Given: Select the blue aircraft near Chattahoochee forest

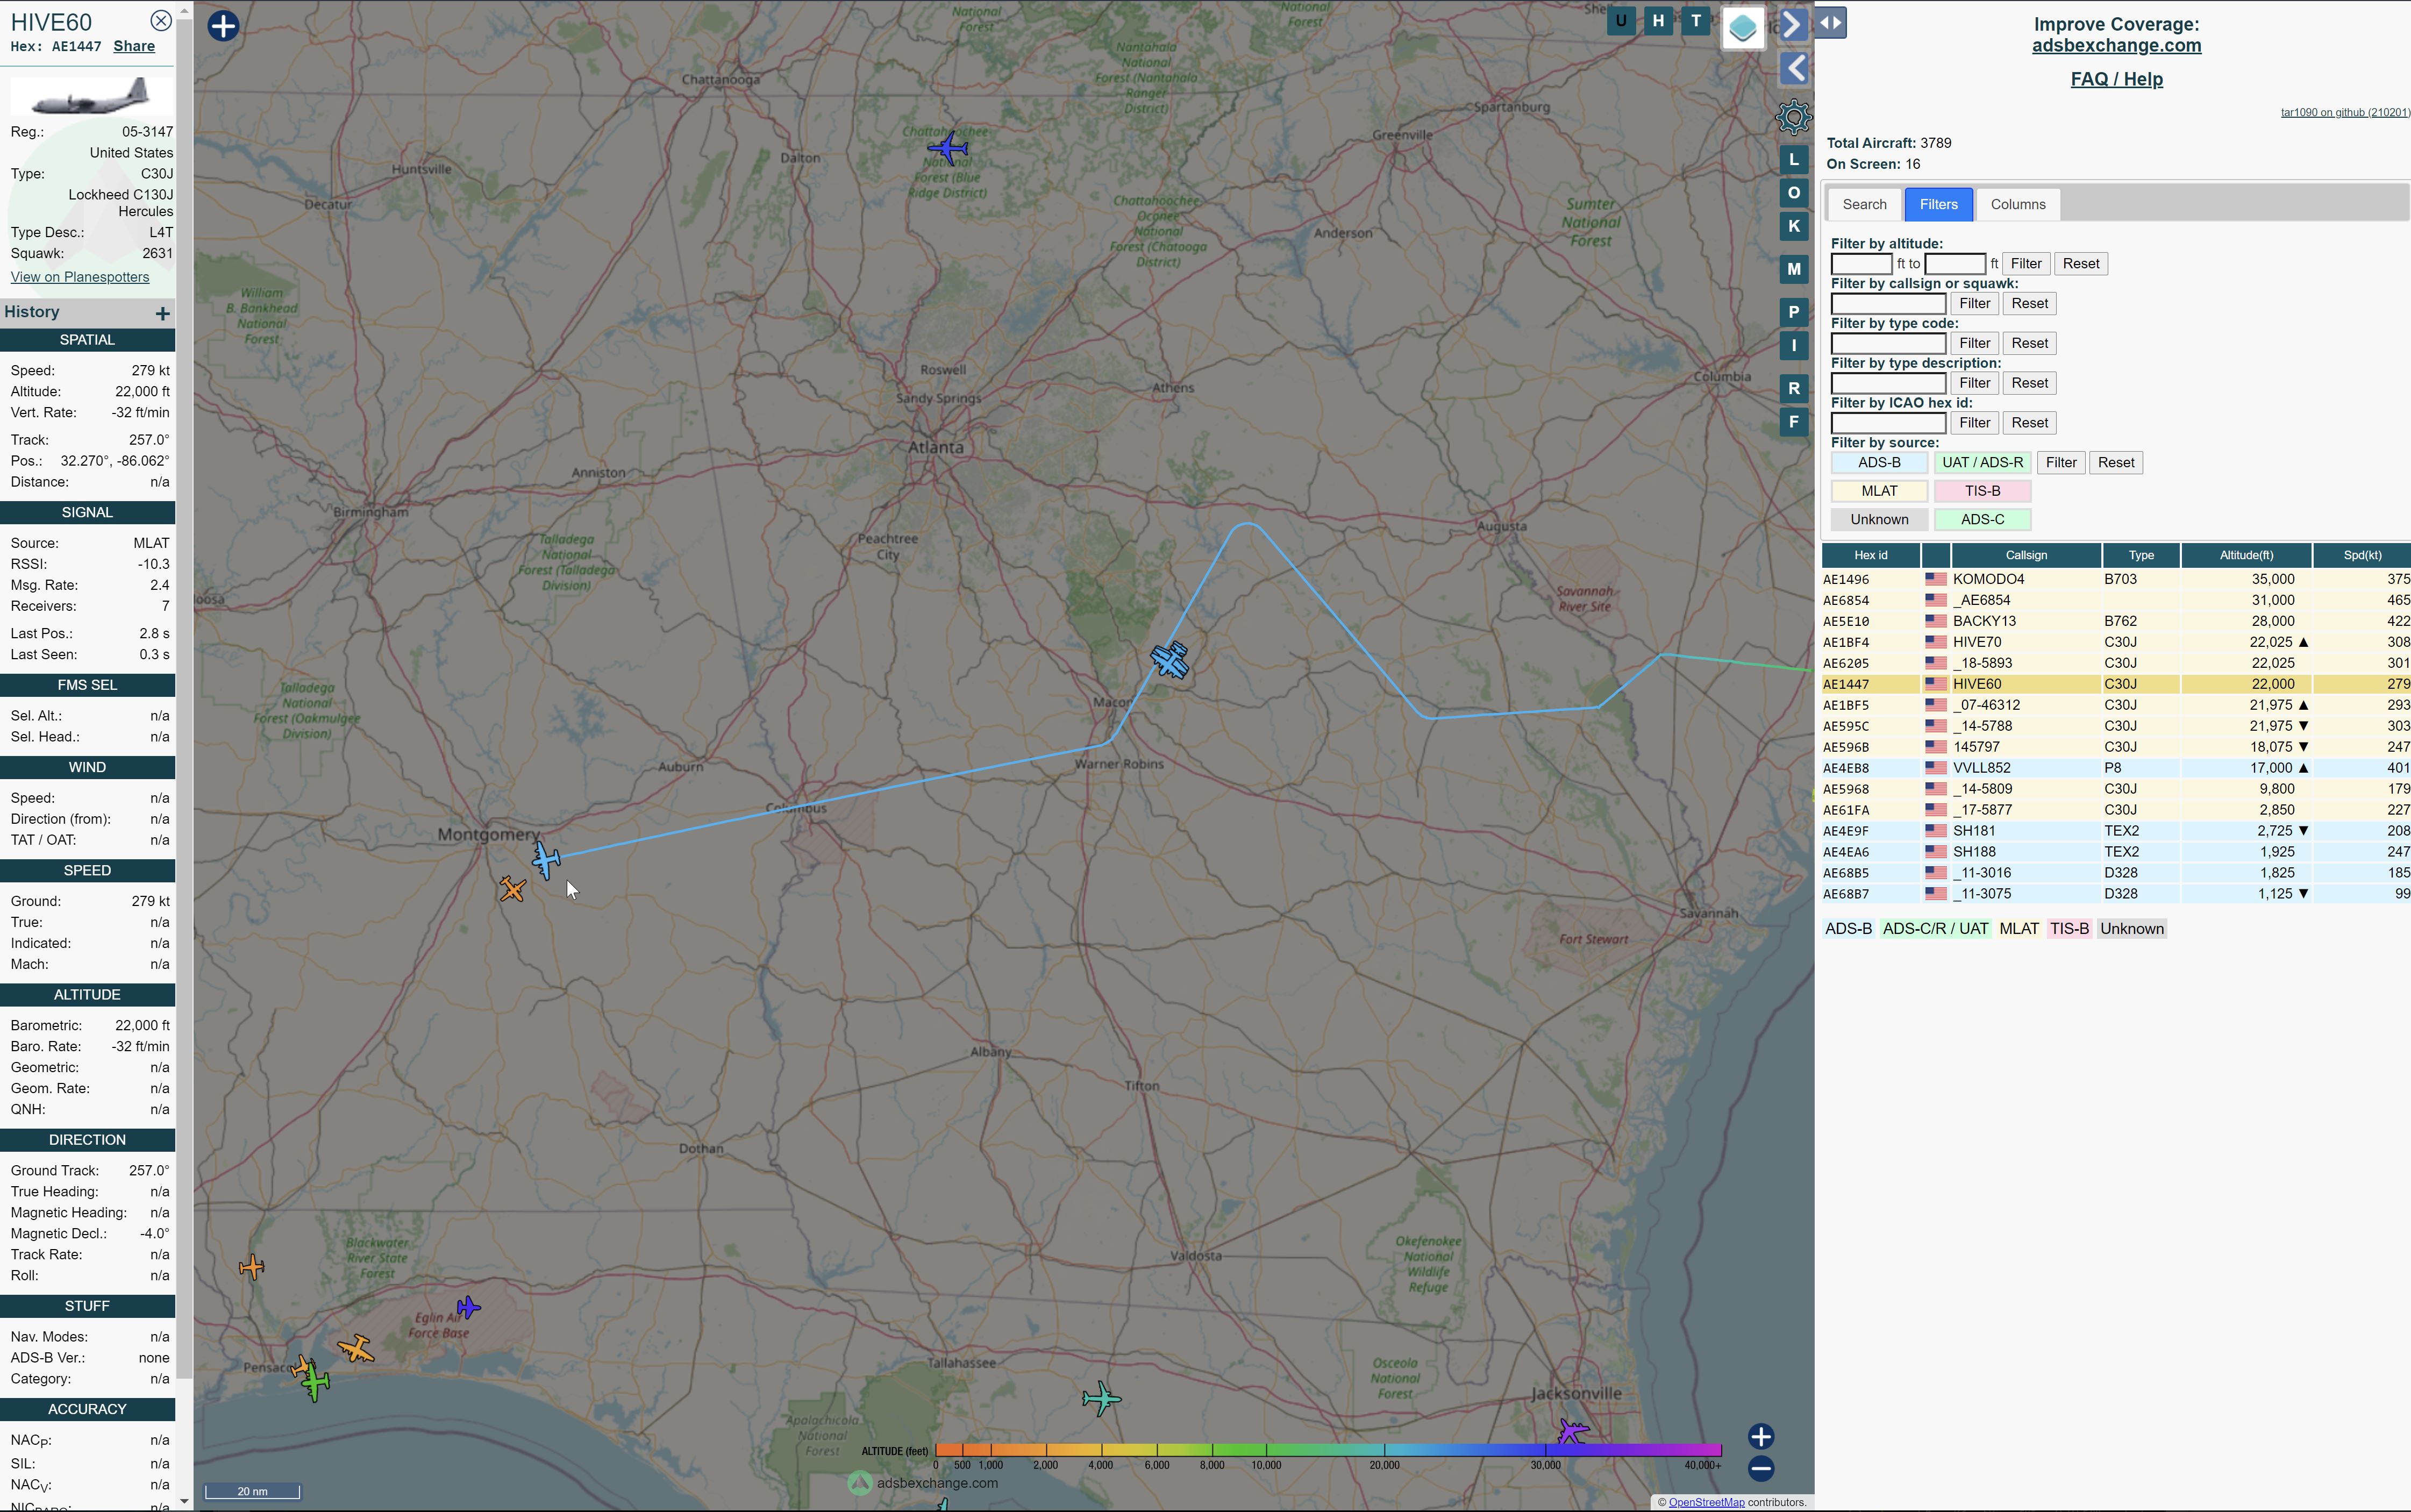Looking at the screenshot, I should point(947,149).
